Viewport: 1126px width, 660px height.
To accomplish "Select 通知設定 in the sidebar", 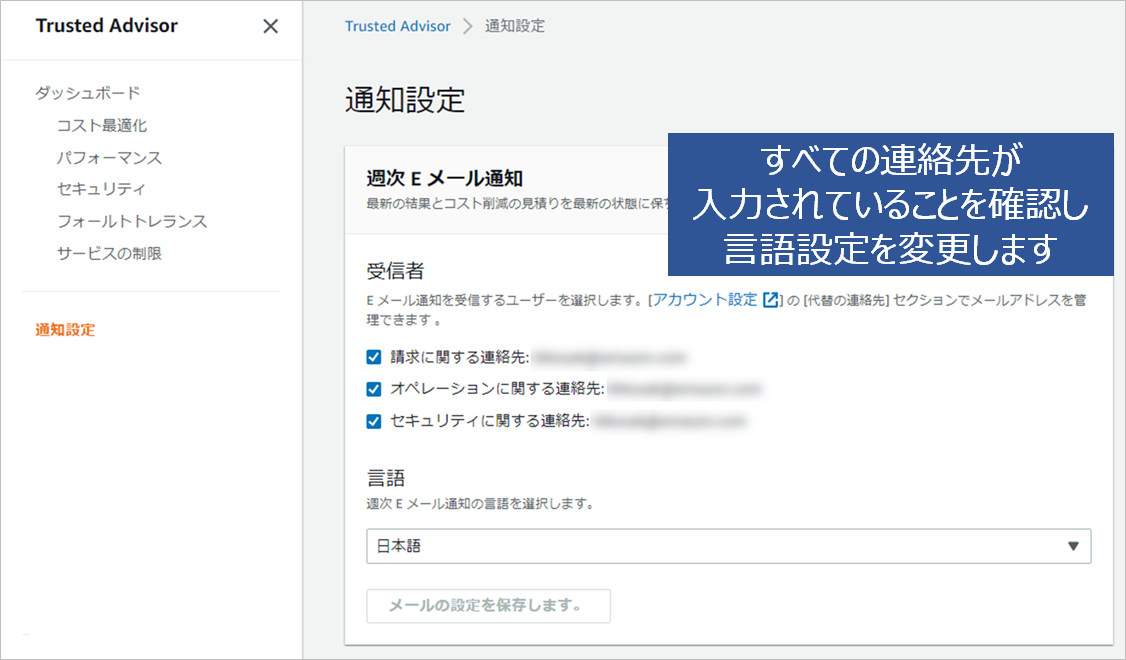I will coord(65,329).
